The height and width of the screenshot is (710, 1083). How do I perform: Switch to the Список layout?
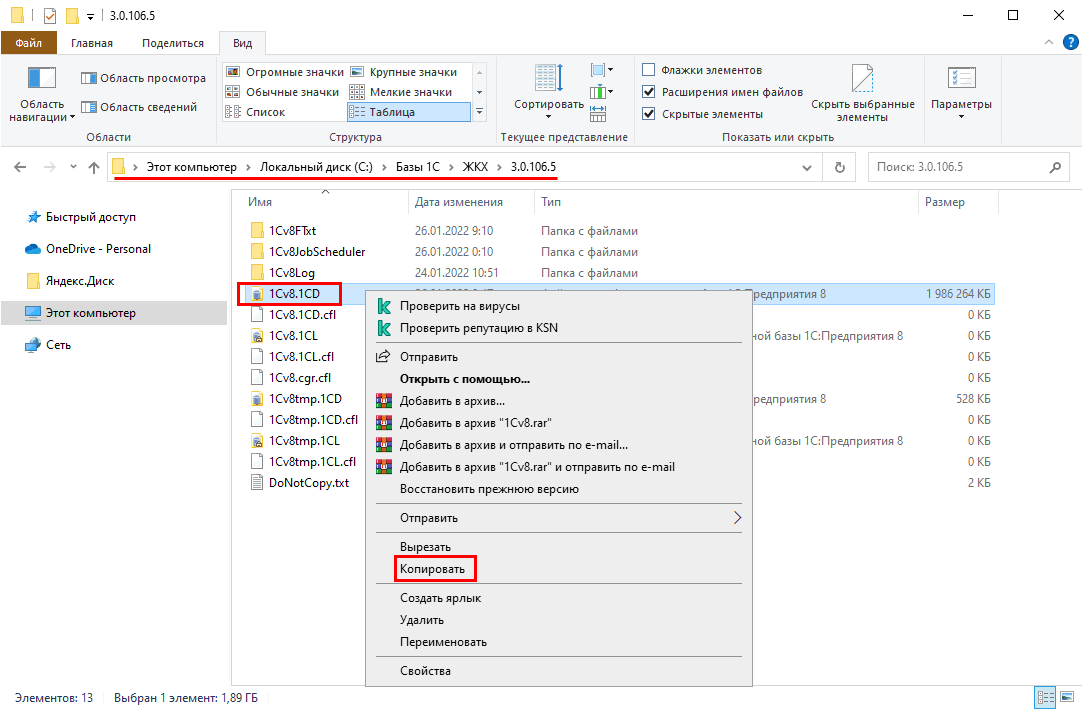point(256,112)
